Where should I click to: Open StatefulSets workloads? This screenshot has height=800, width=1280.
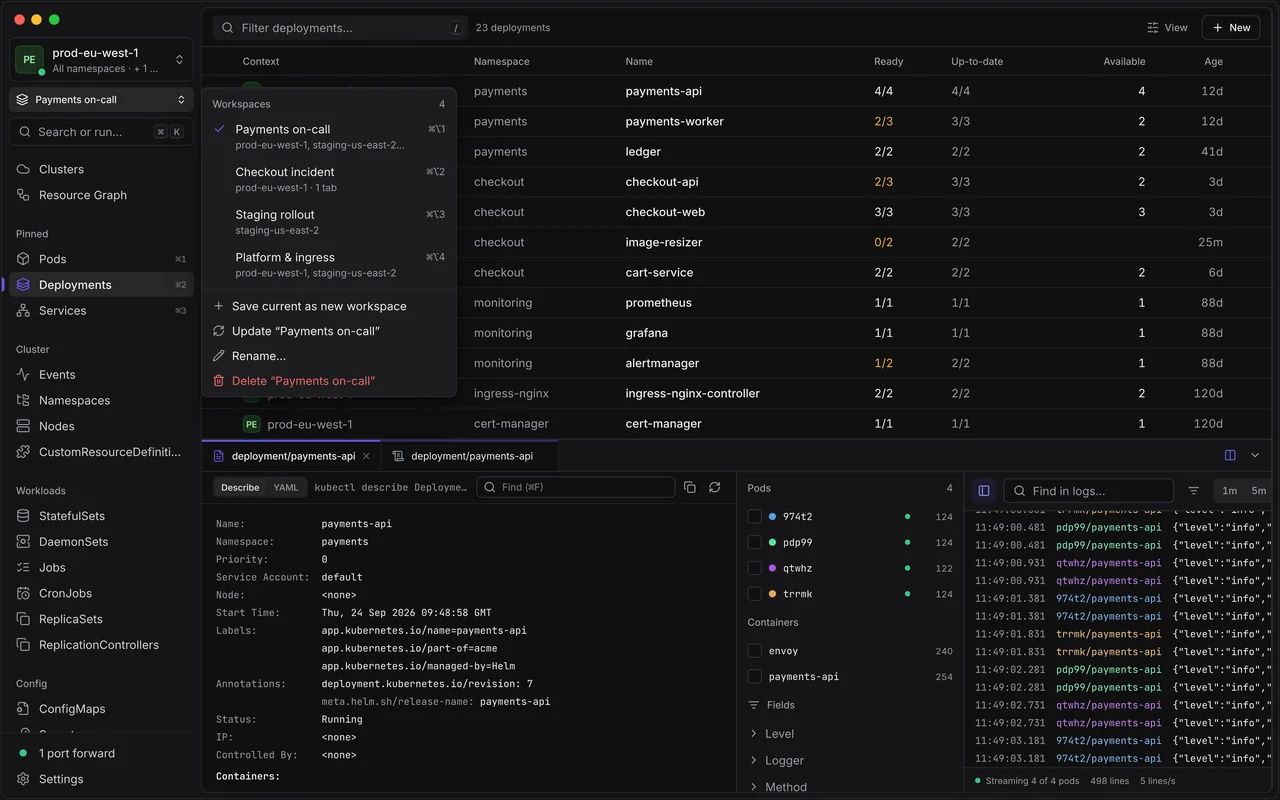click(x=101, y=516)
